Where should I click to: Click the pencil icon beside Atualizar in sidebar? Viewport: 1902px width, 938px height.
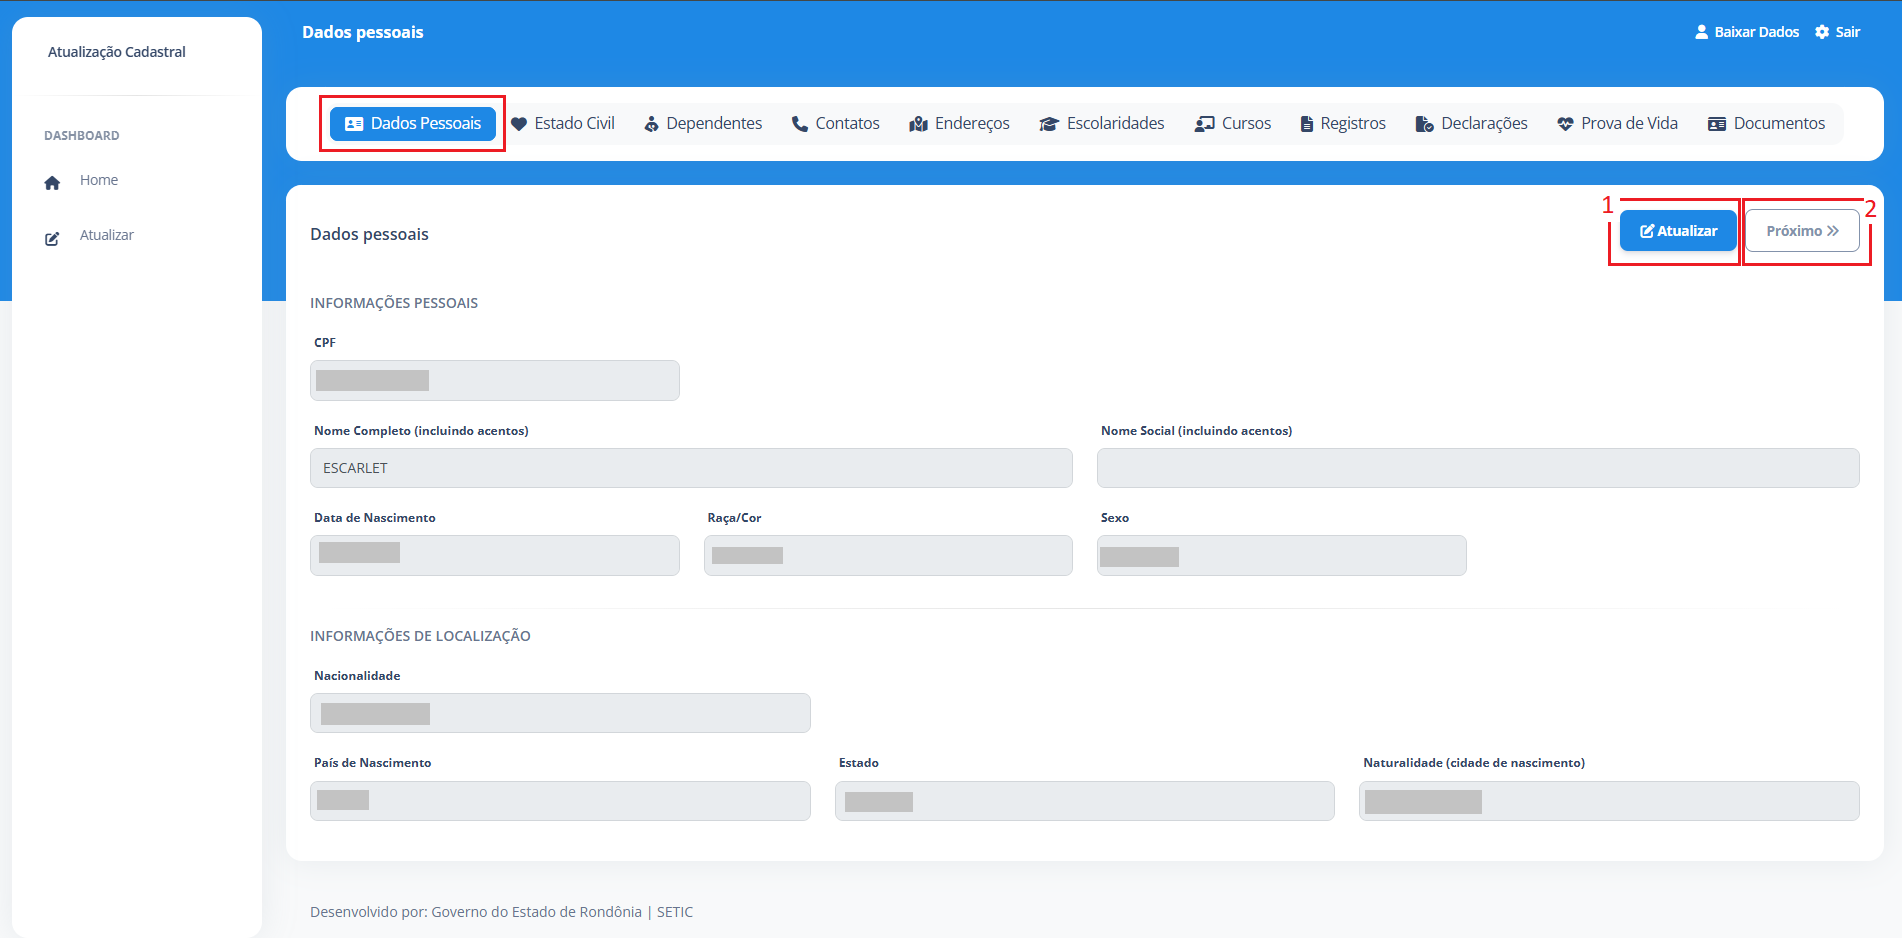click(52, 239)
